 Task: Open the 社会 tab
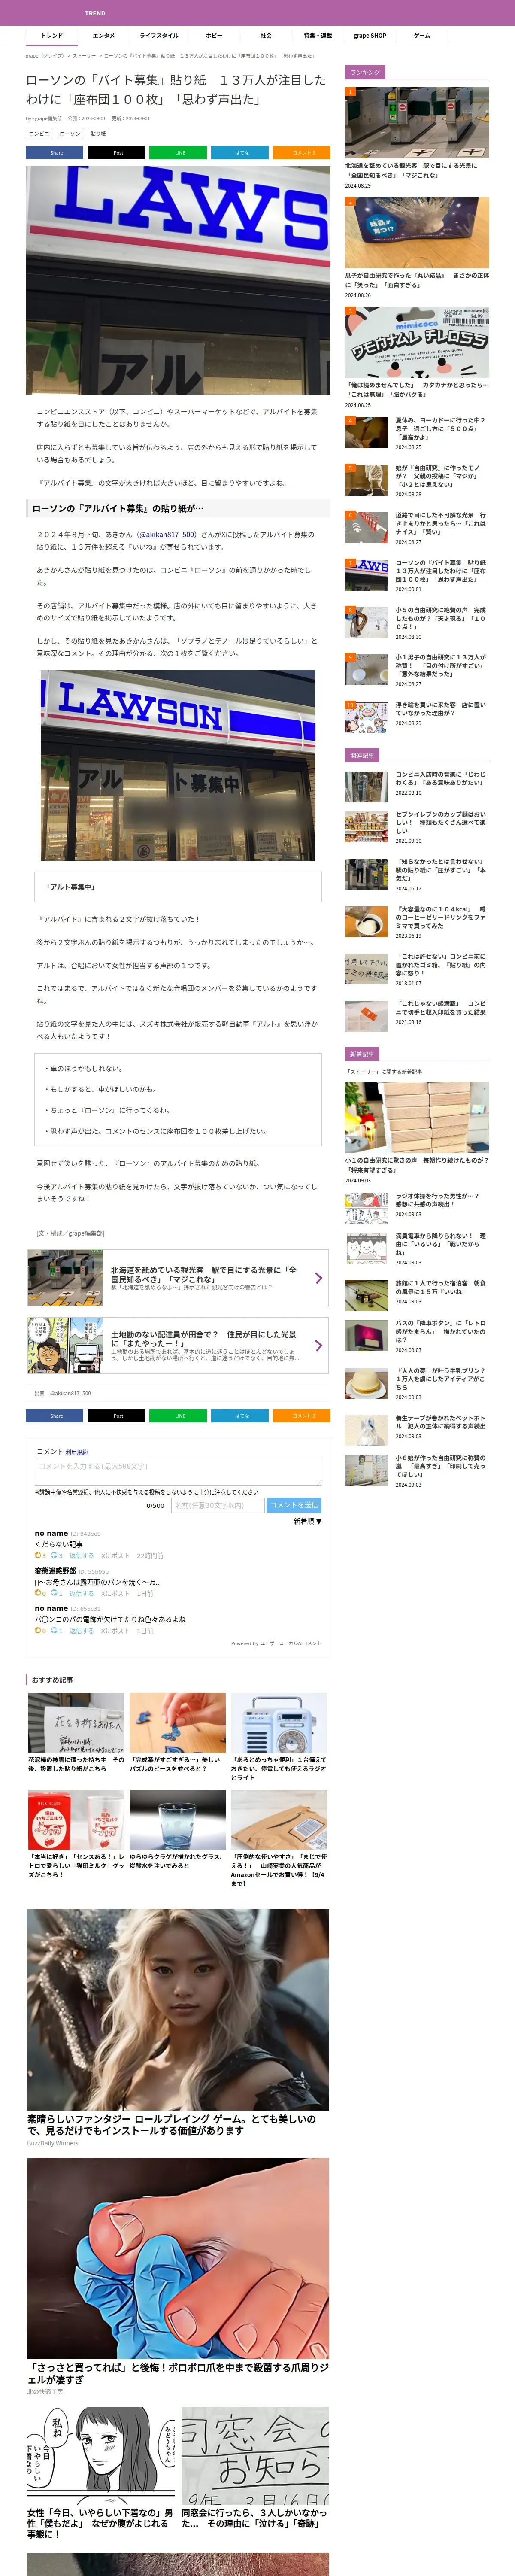tap(266, 36)
